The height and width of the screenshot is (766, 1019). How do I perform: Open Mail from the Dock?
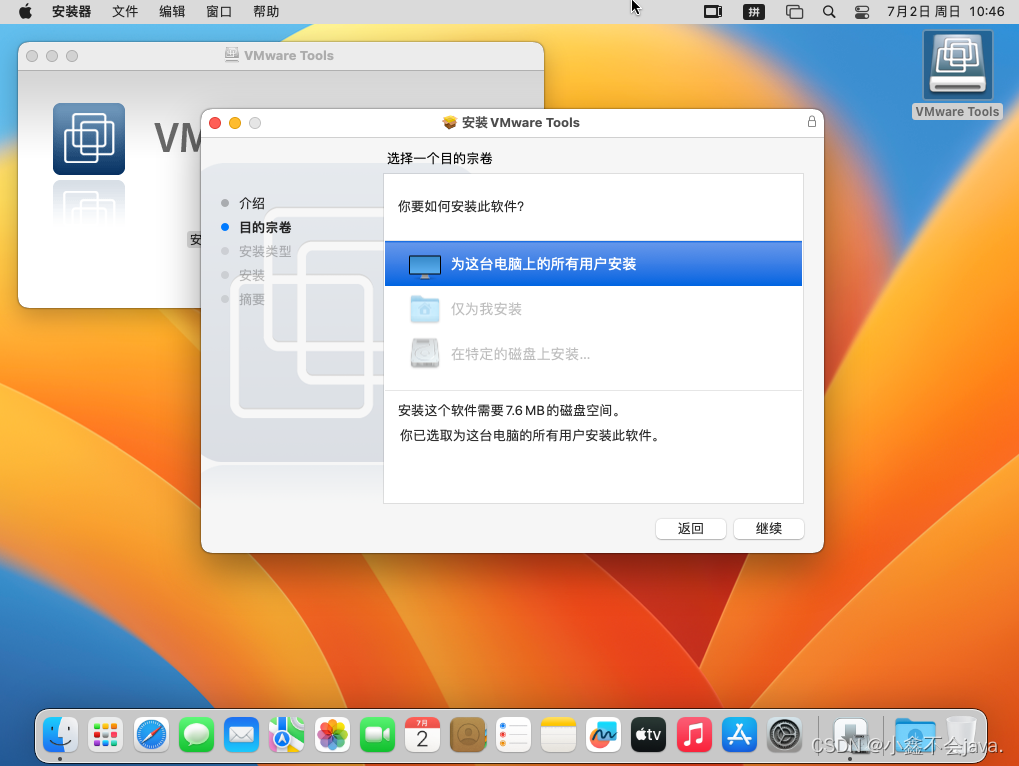(x=242, y=735)
